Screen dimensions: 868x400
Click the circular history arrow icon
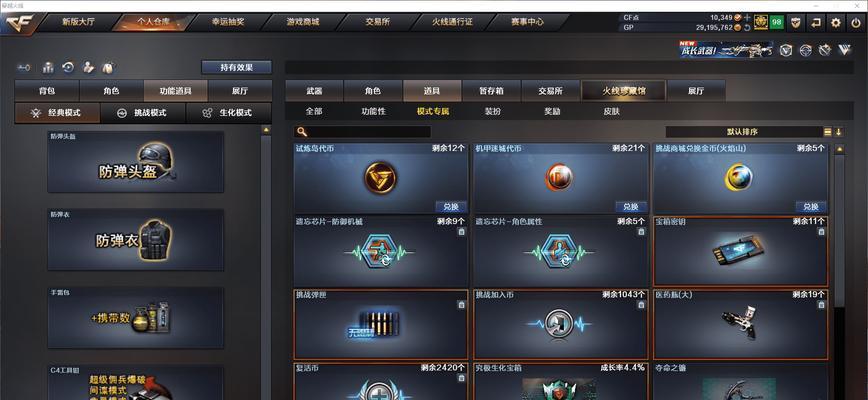point(68,67)
